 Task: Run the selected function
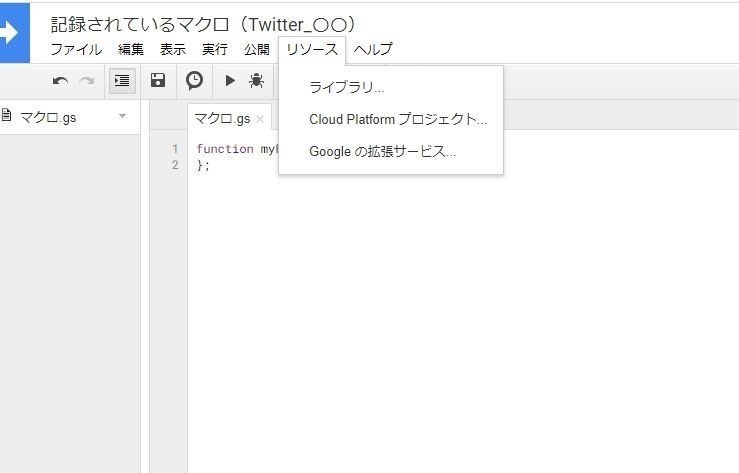coord(230,81)
